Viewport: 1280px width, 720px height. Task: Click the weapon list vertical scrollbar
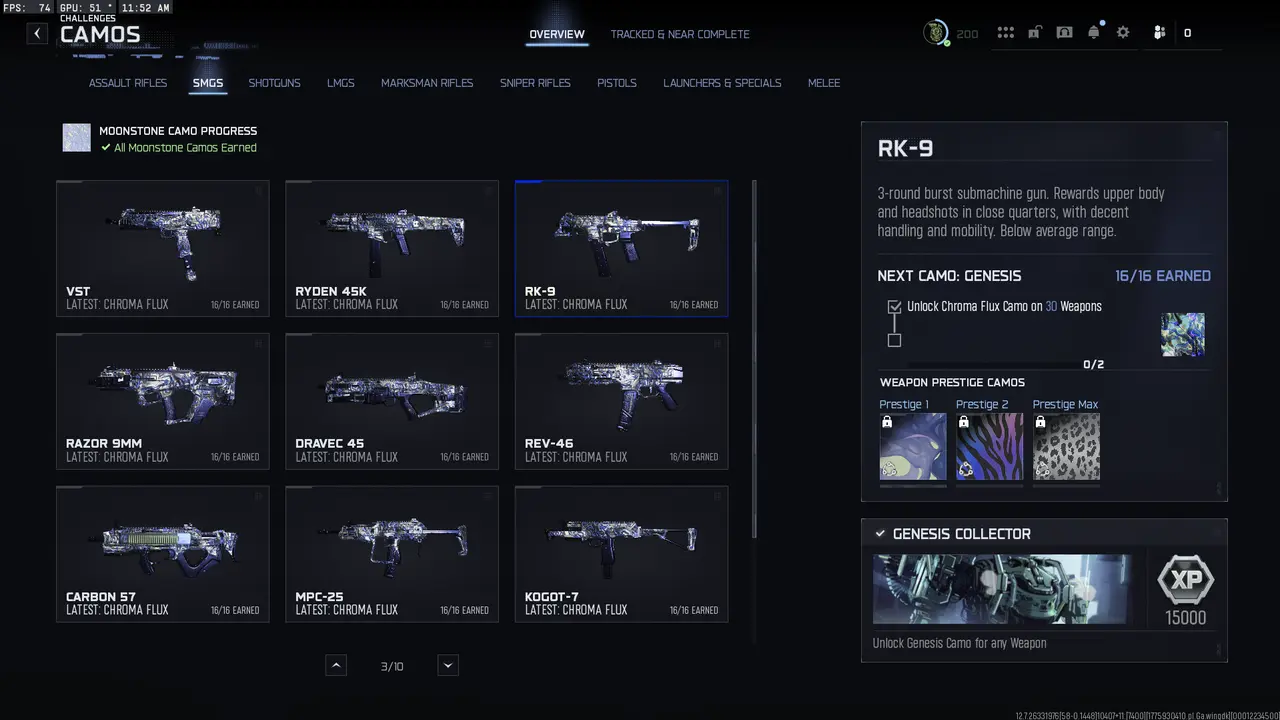[x=754, y=358]
